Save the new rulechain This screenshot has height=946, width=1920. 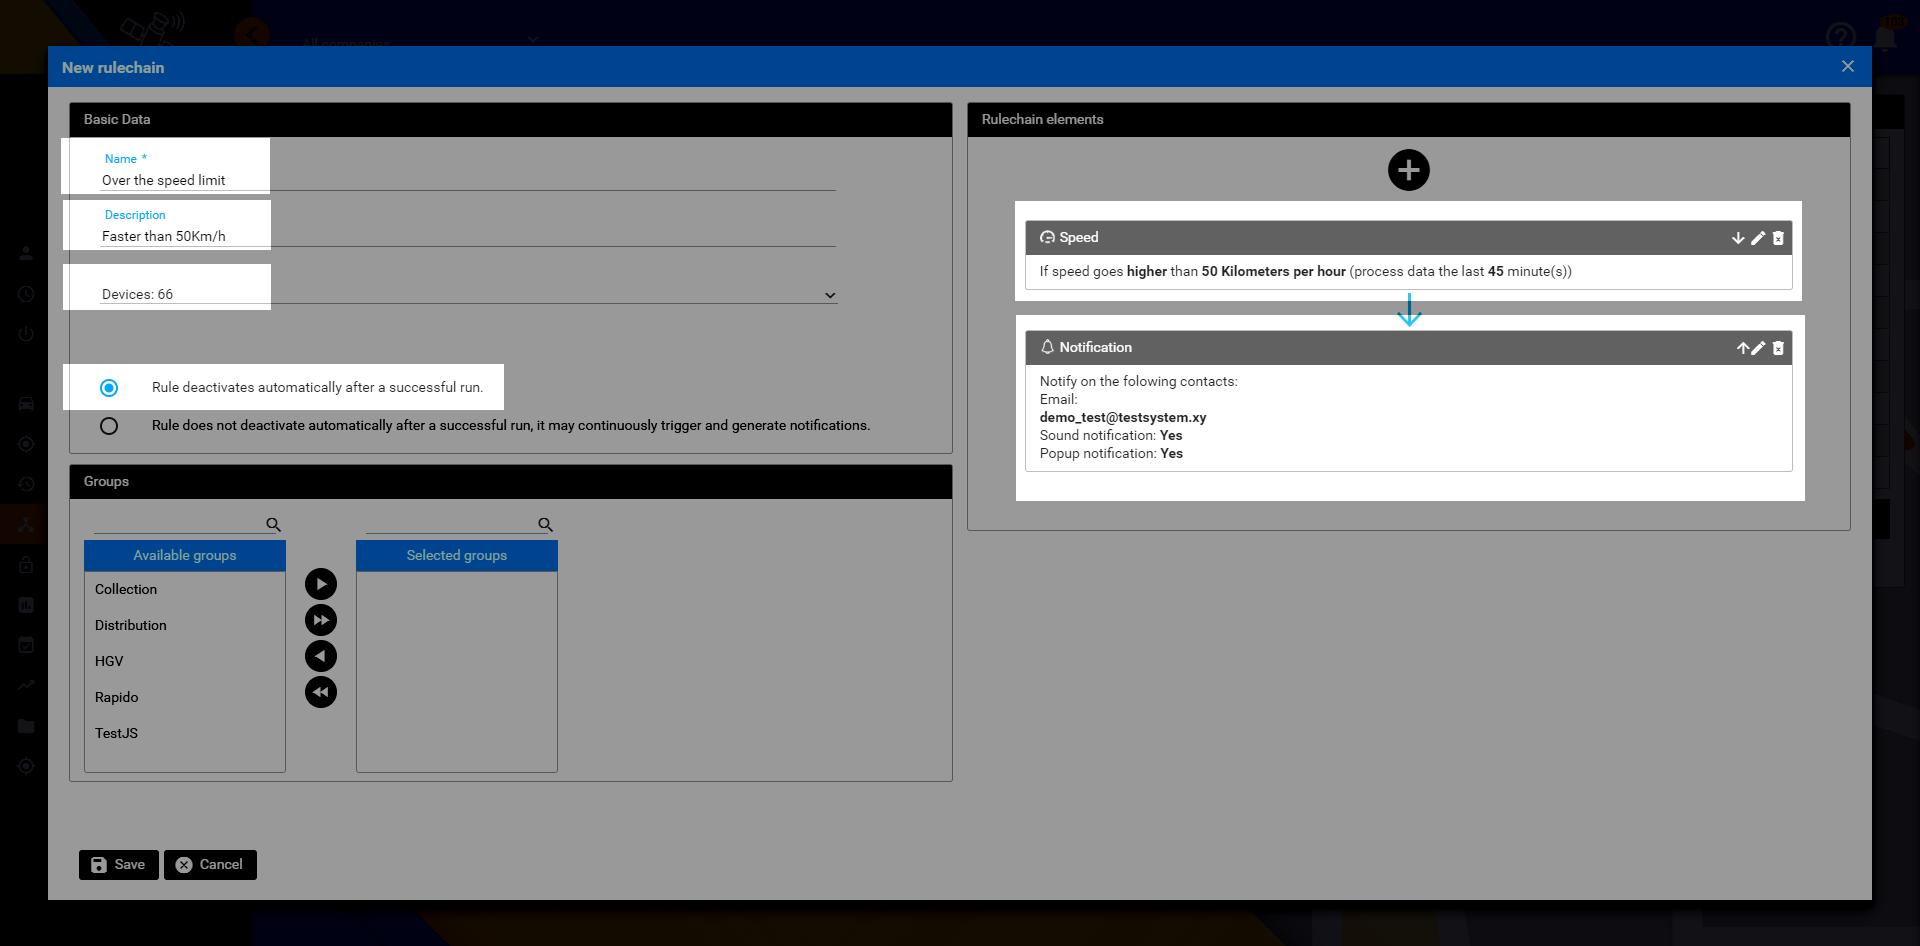click(118, 865)
